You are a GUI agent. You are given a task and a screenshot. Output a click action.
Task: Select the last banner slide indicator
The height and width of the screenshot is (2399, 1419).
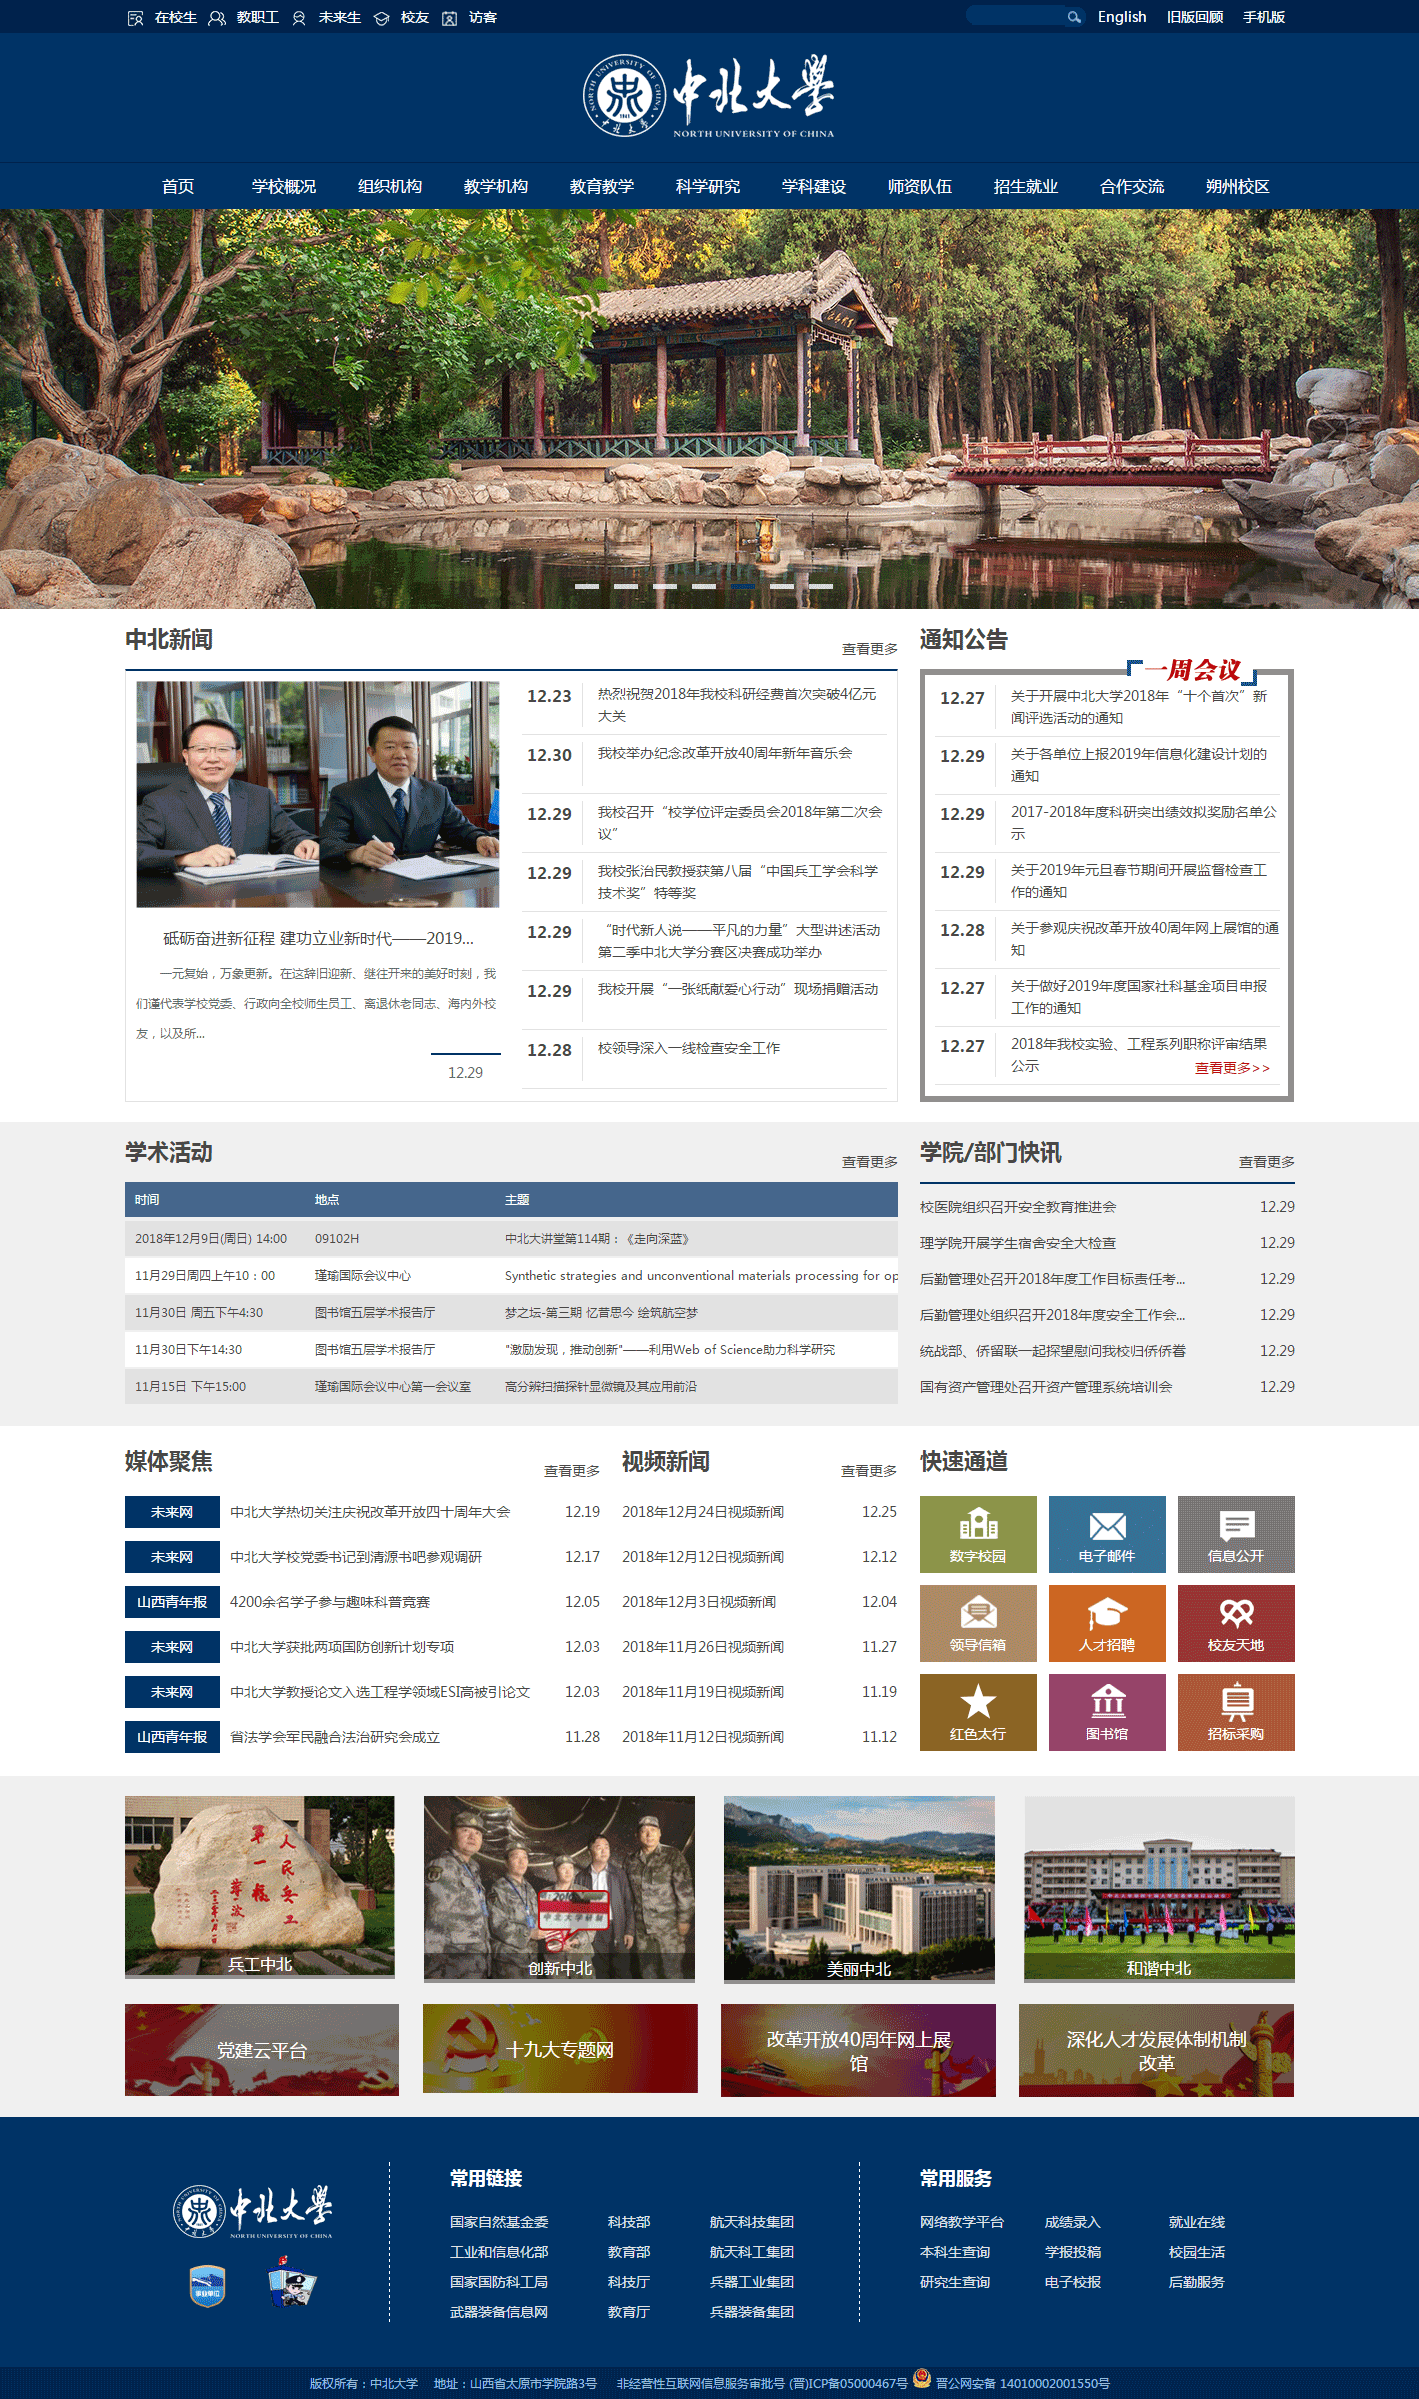coord(821,586)
